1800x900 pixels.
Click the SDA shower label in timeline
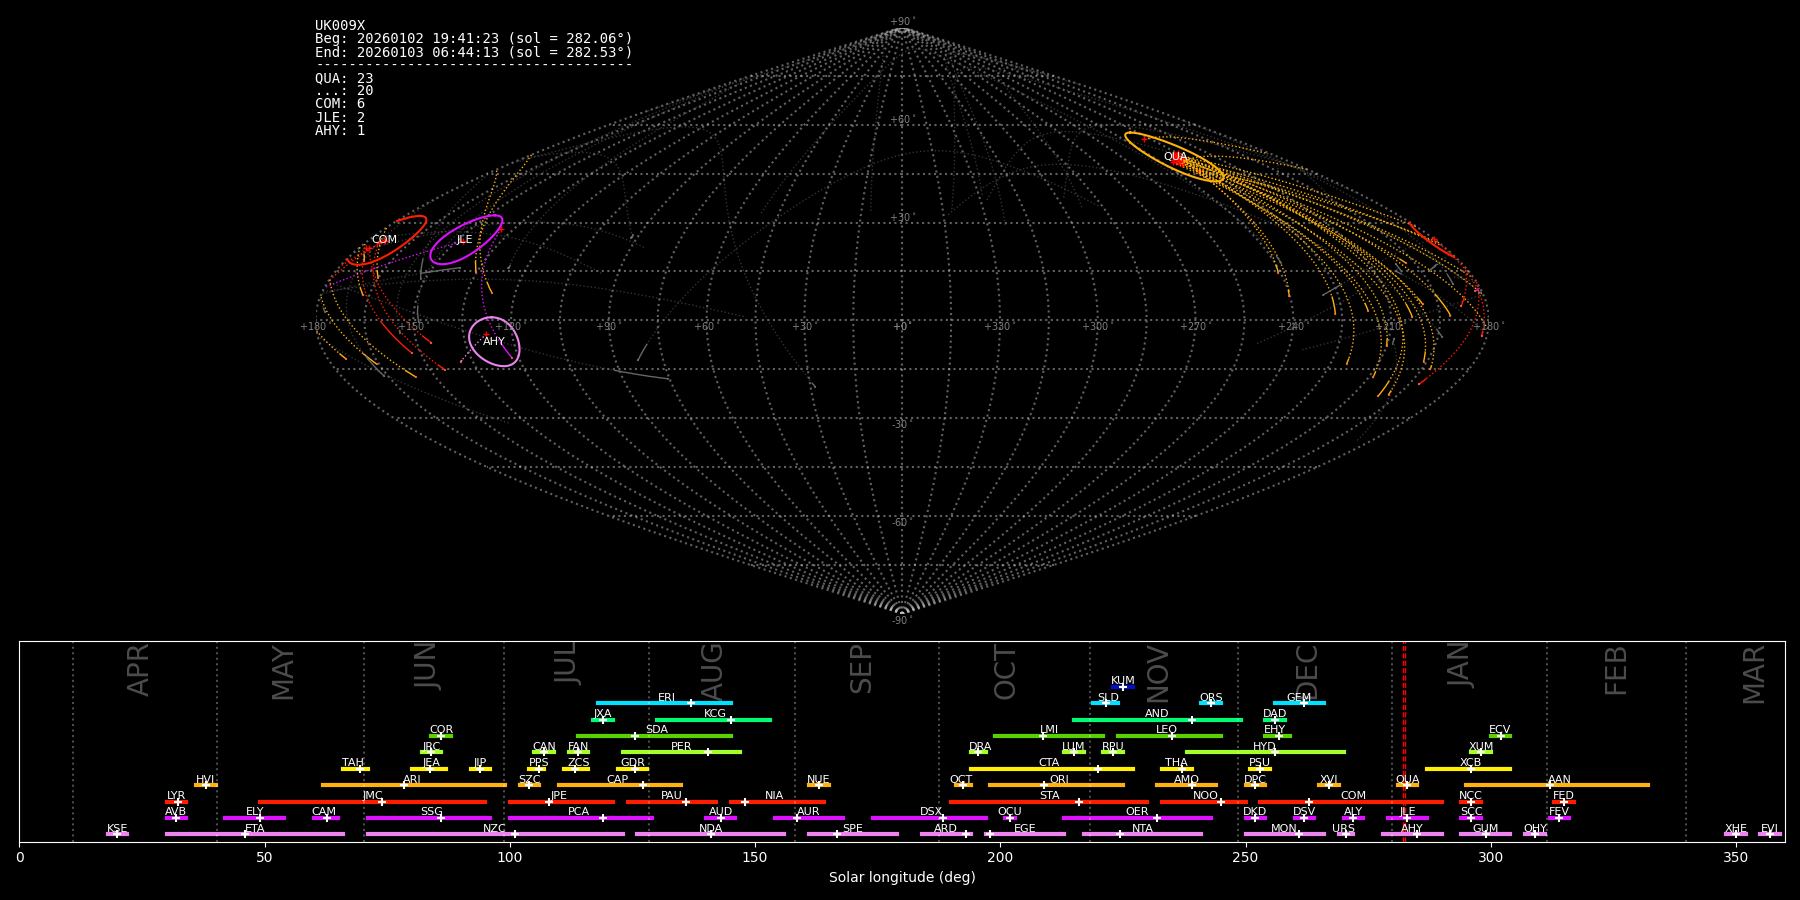(656, 730)
